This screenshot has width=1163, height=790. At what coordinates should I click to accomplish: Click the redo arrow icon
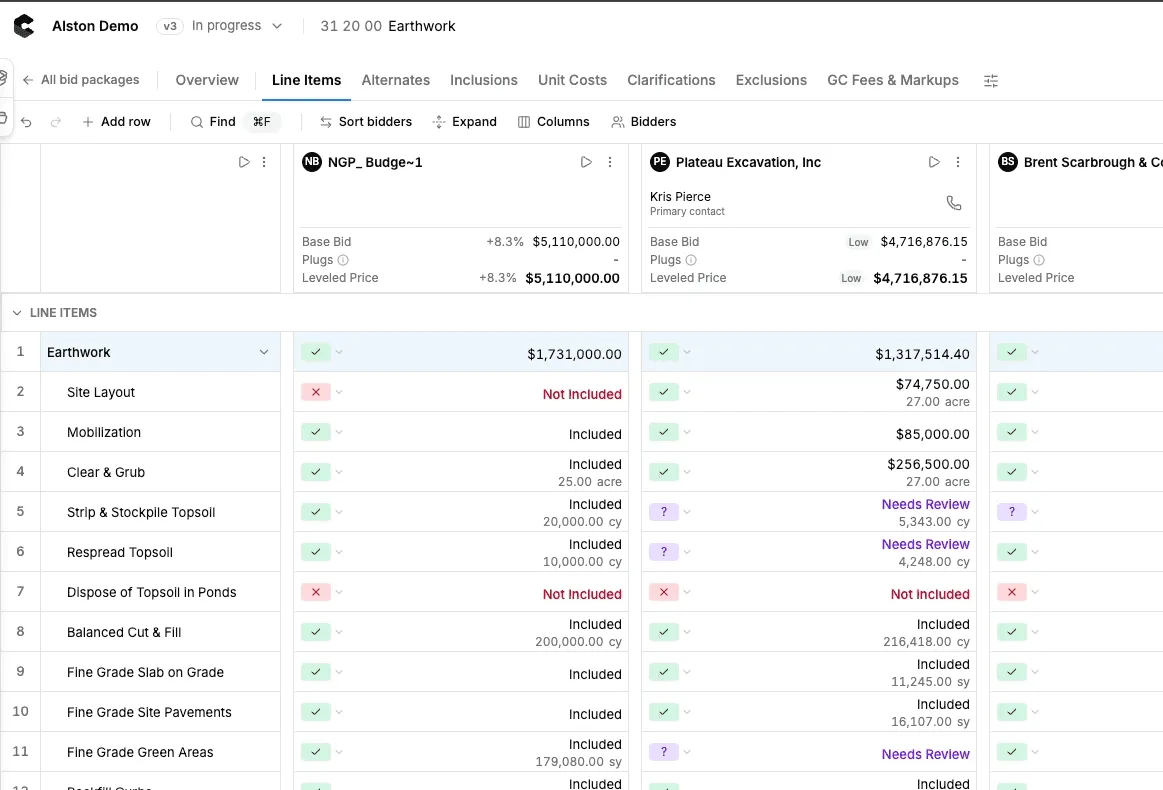(x=56, y=122)
